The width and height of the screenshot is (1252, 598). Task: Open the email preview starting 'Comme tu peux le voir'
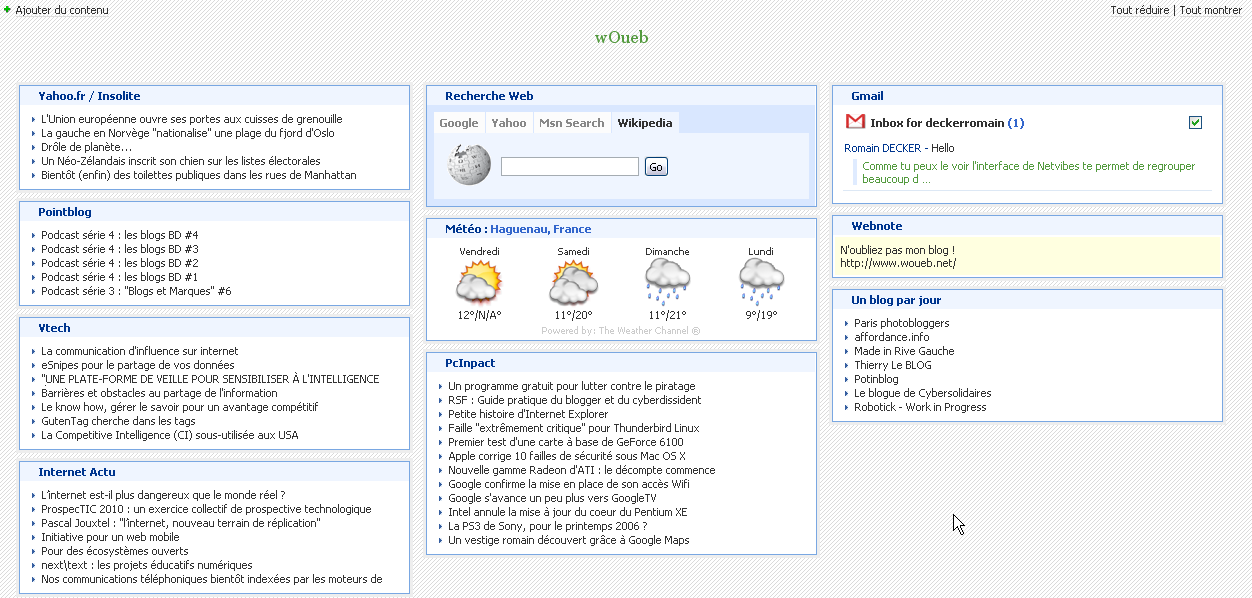pyautogui.click(x=1029, y=173)
